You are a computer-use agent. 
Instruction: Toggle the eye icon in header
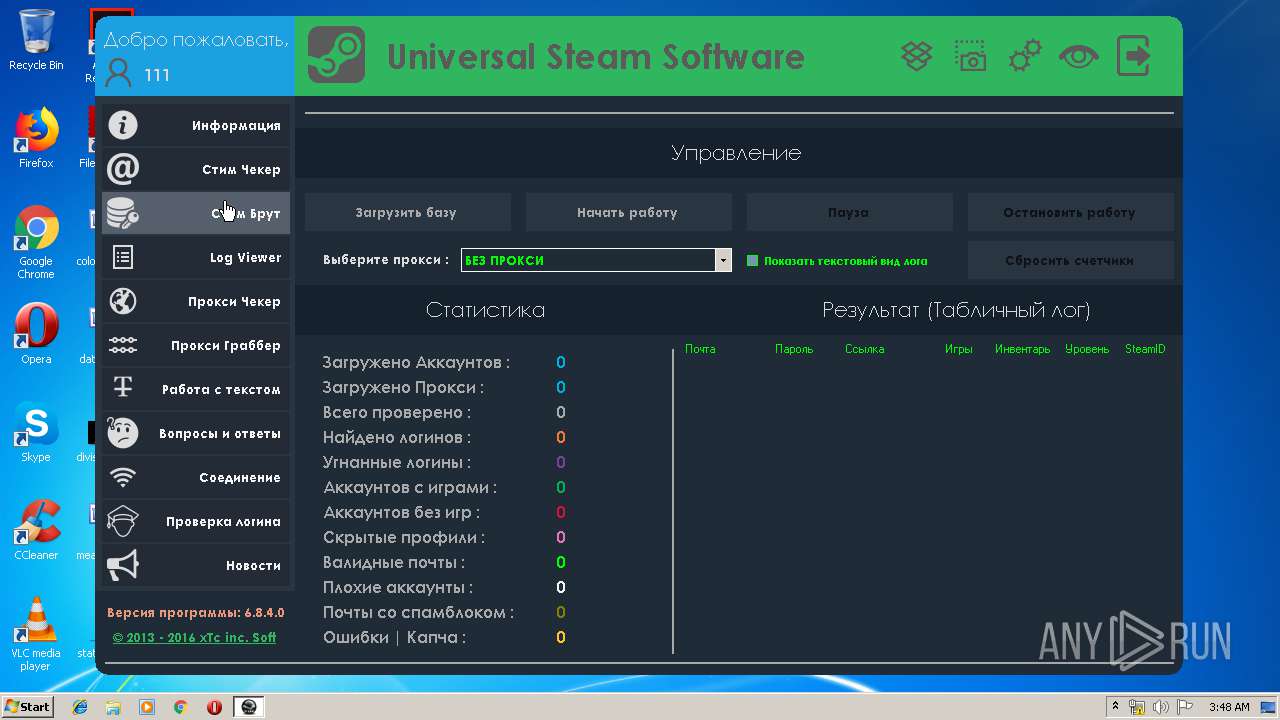point(1079,56)
